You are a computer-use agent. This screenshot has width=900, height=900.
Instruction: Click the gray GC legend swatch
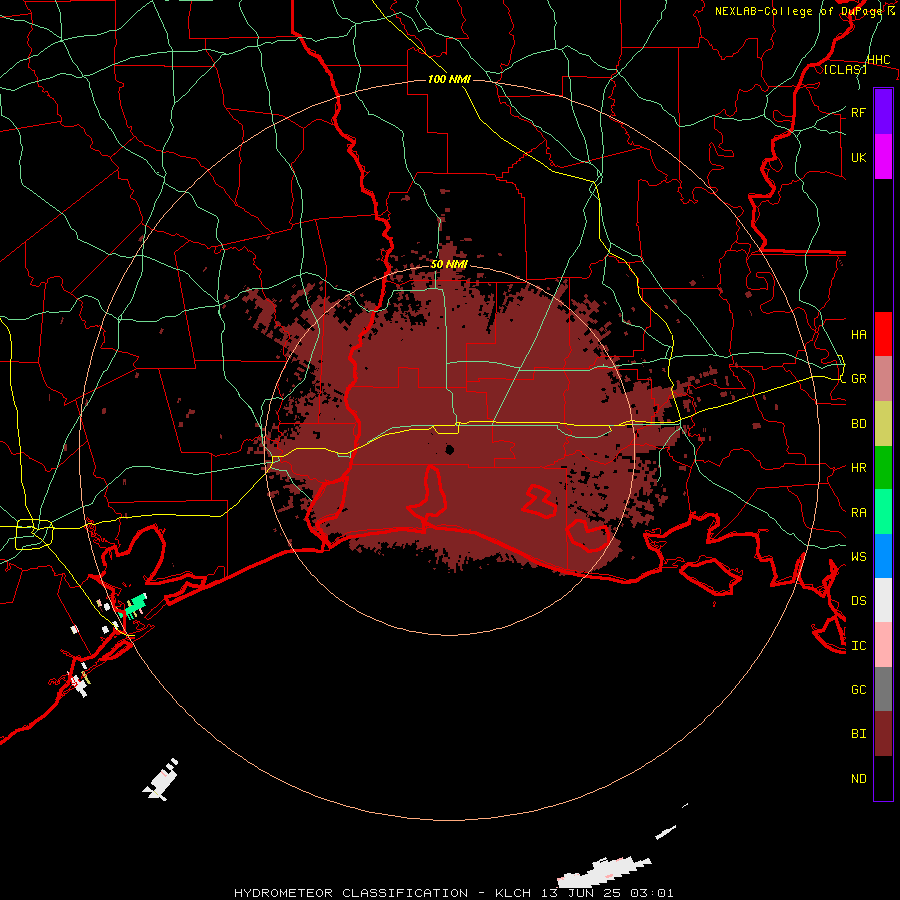click(883, 689)
